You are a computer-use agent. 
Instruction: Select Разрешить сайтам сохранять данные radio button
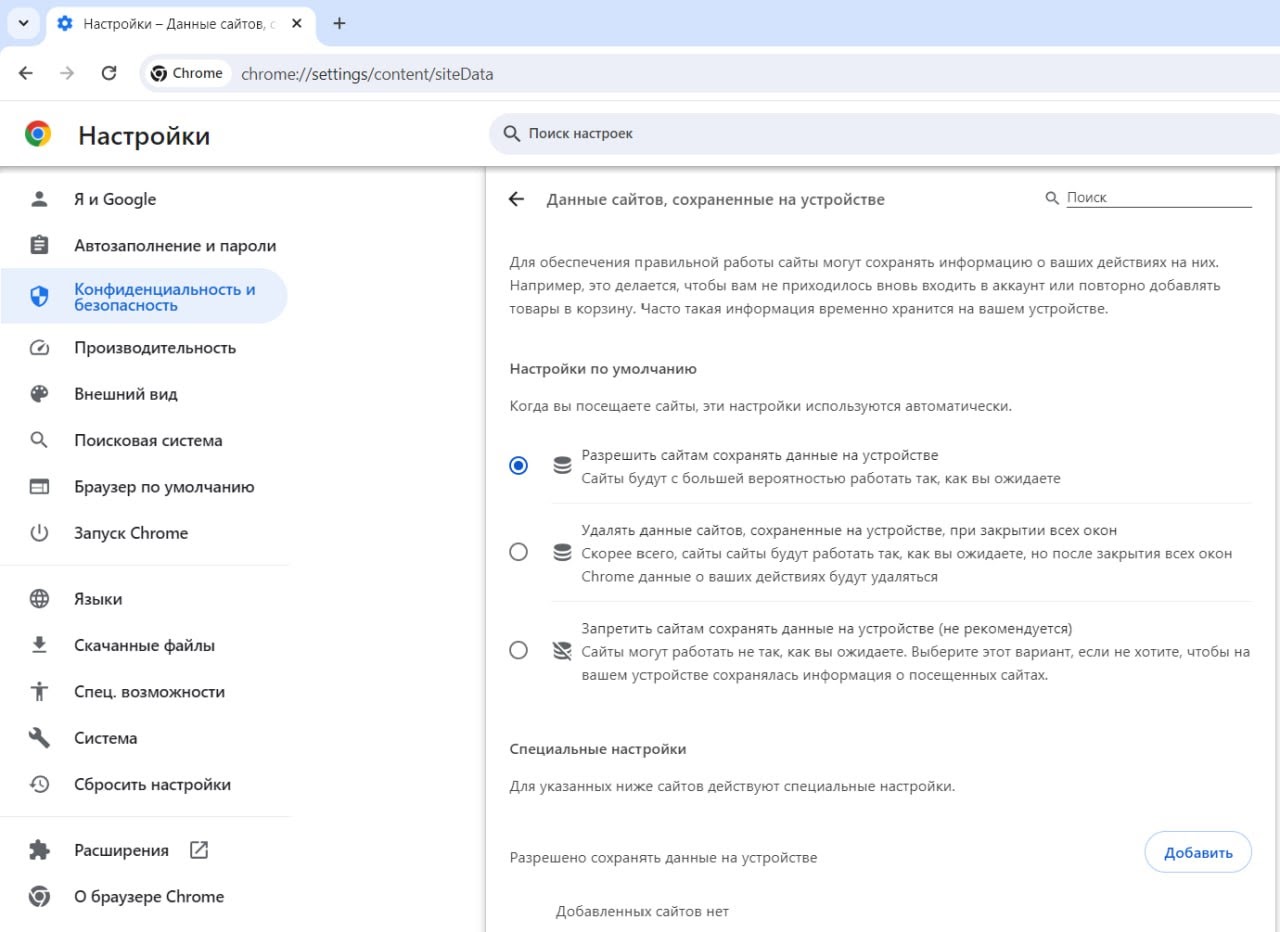tap(518, 466)
